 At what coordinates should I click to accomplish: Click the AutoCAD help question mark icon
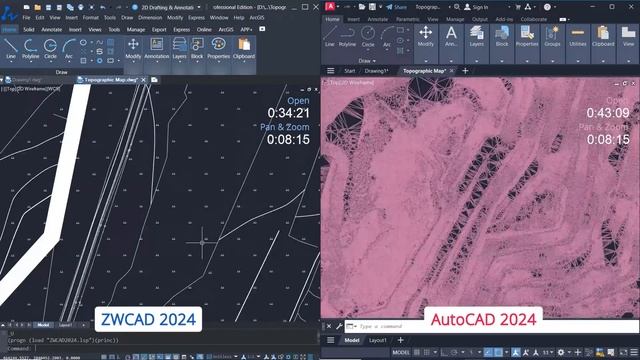547,7
